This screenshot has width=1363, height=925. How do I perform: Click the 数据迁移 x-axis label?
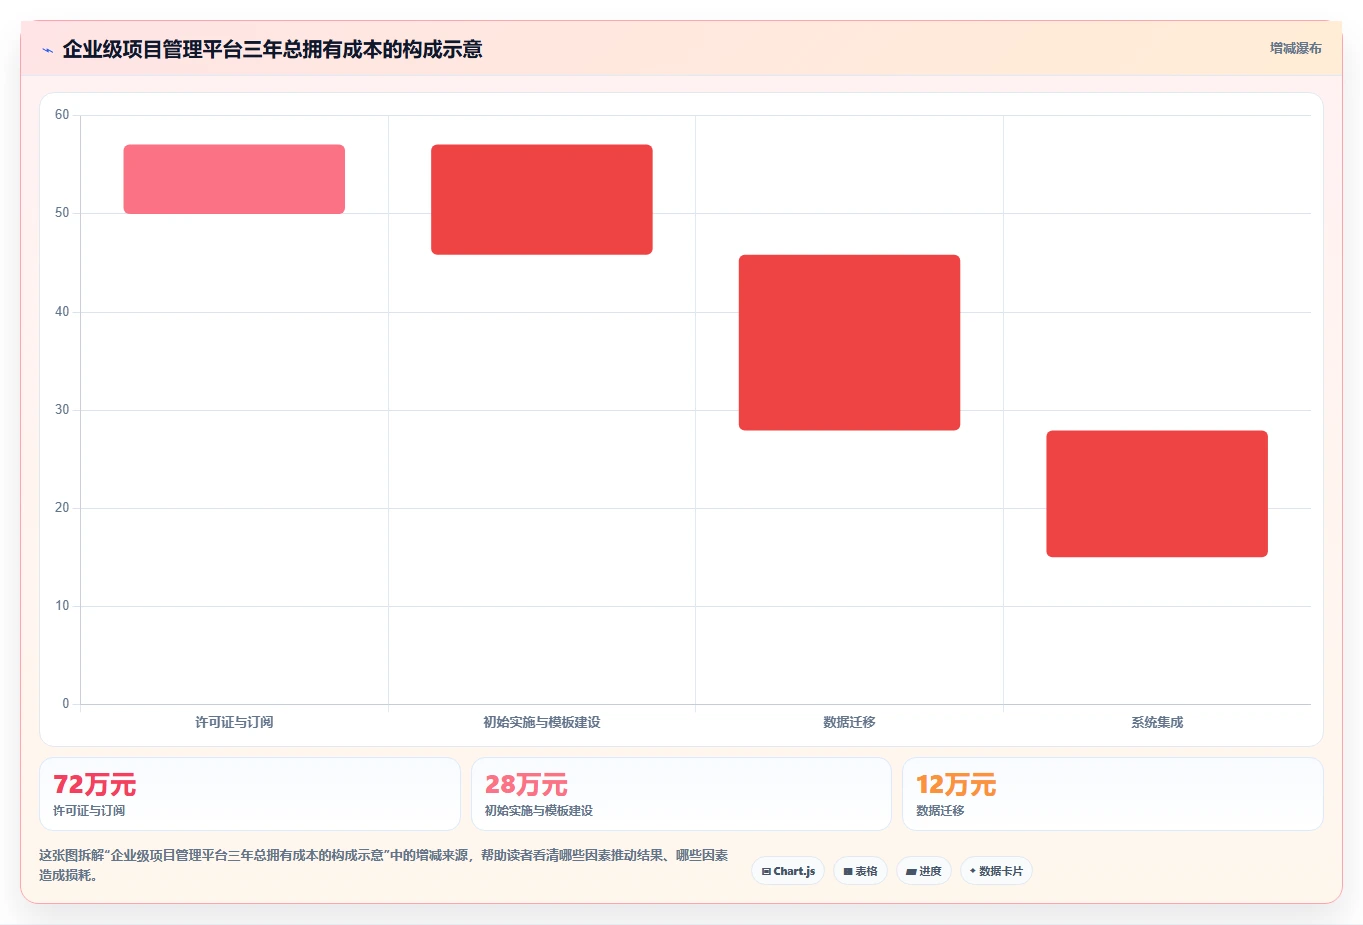pos(849,722)
